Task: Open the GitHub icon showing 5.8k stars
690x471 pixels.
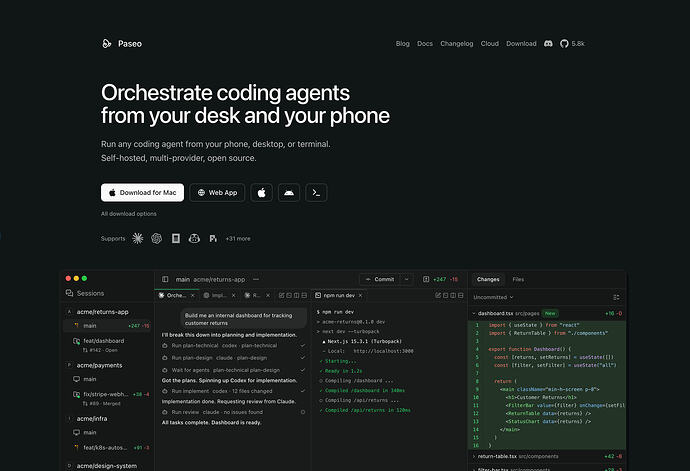Action: point(564,44)
